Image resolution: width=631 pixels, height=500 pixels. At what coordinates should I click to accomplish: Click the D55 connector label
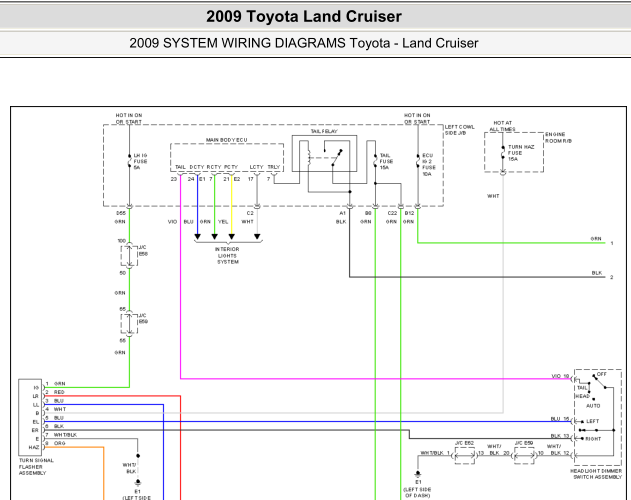click(x=121, y=213)
